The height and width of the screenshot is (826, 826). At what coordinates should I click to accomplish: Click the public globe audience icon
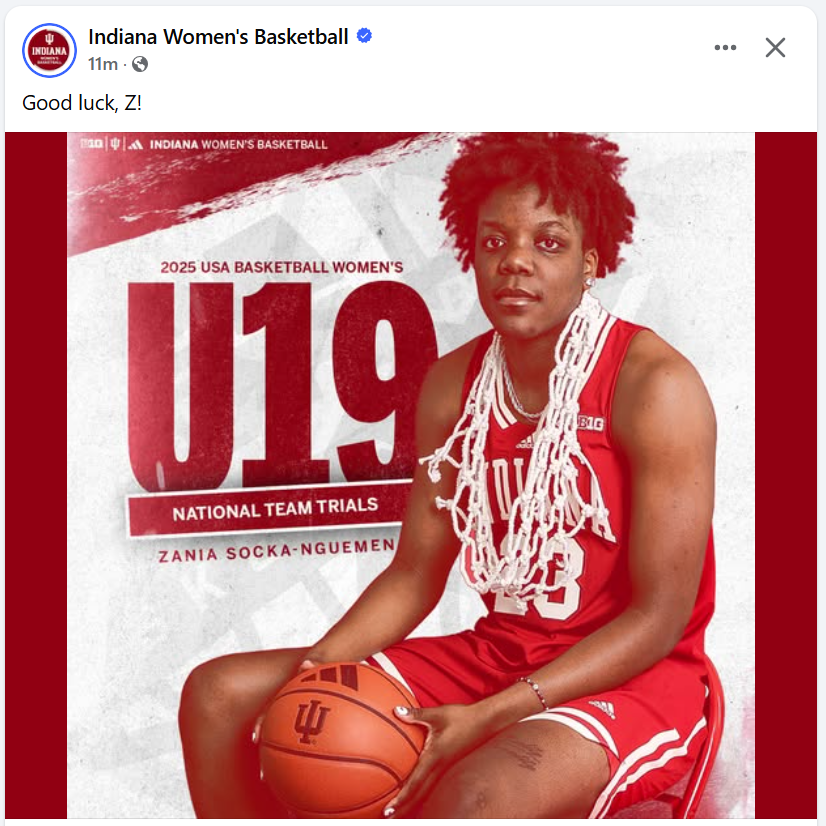[x=140, y=64]
